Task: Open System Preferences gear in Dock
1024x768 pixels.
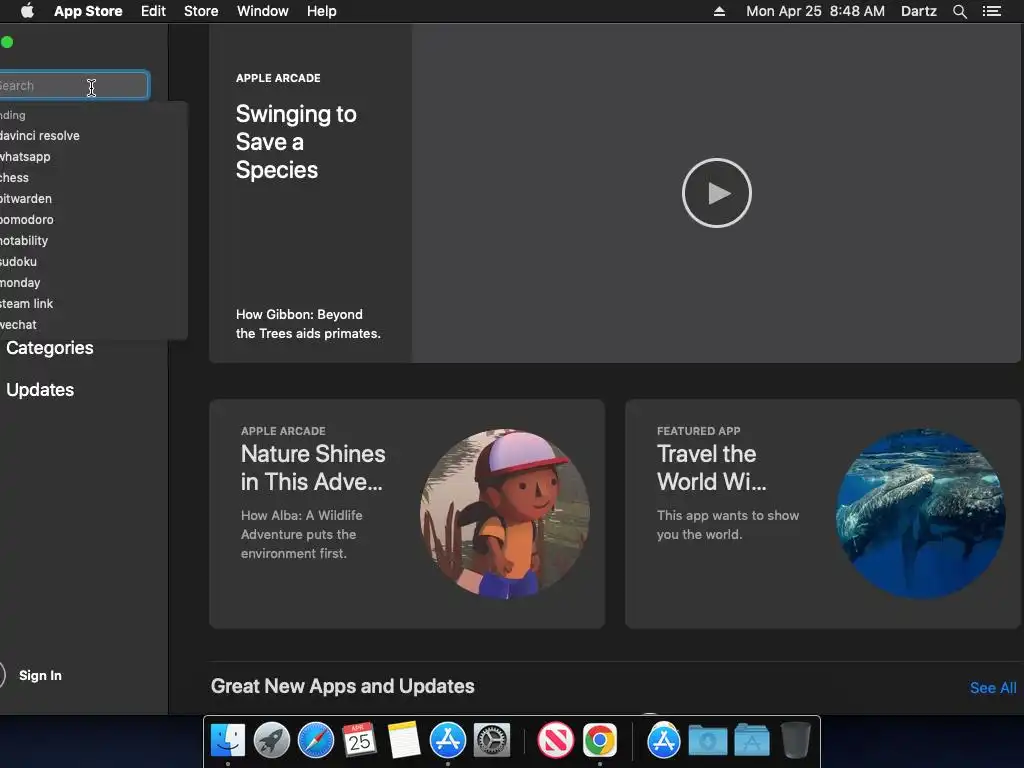Action: 491,740
